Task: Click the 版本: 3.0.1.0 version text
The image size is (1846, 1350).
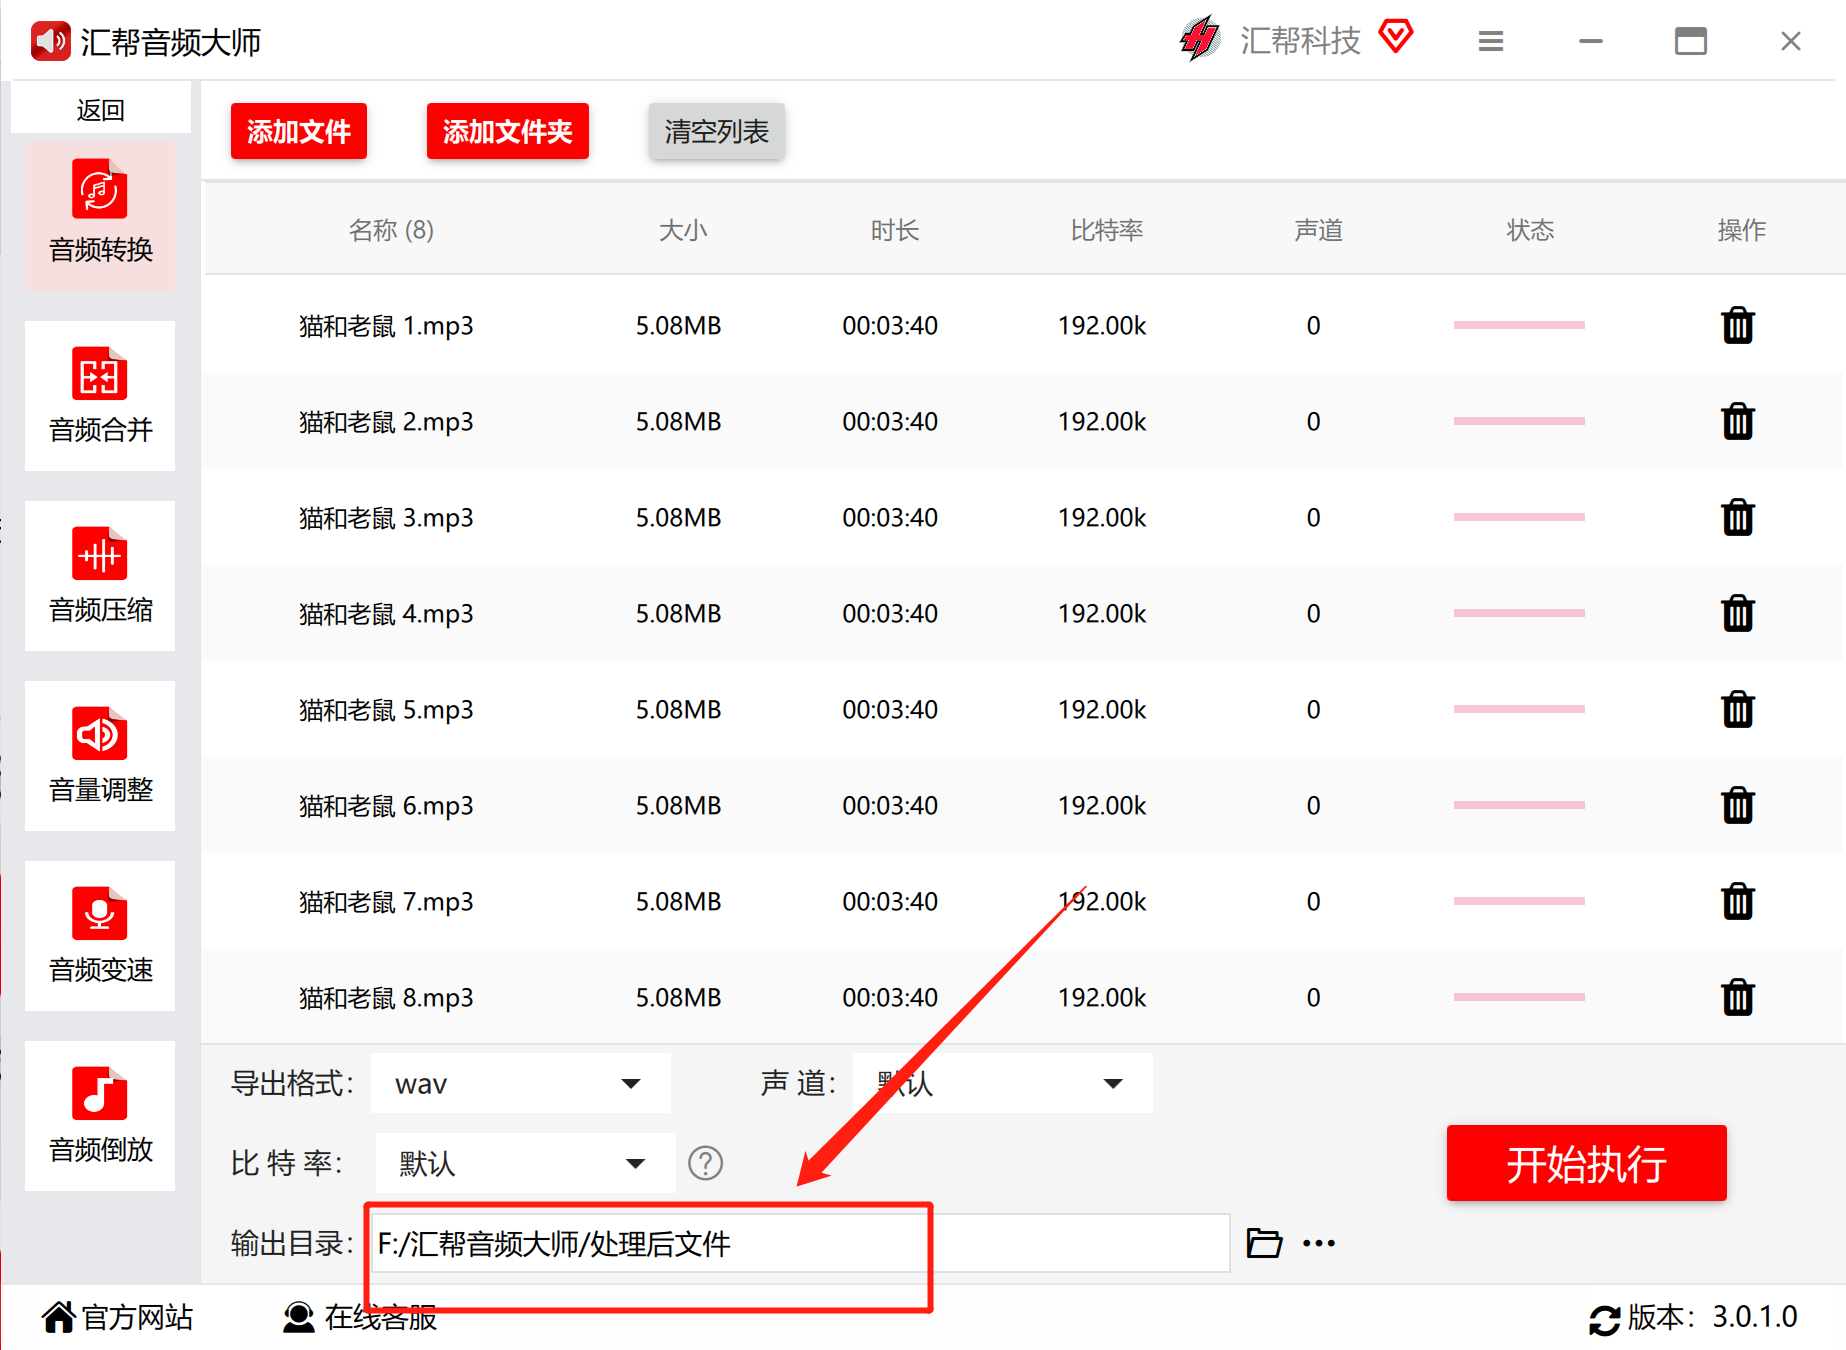Action: 1712,1317
